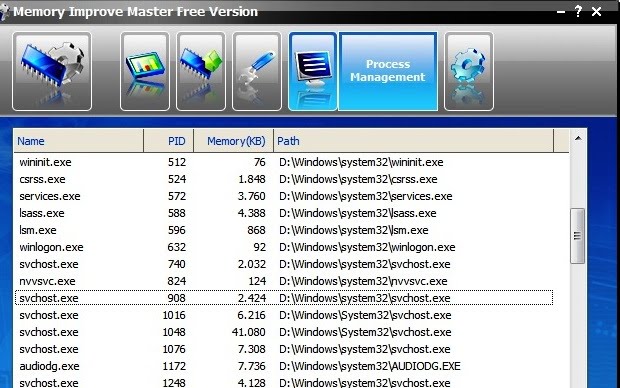Select the nvvsvc.exe process row

[284, 281]
